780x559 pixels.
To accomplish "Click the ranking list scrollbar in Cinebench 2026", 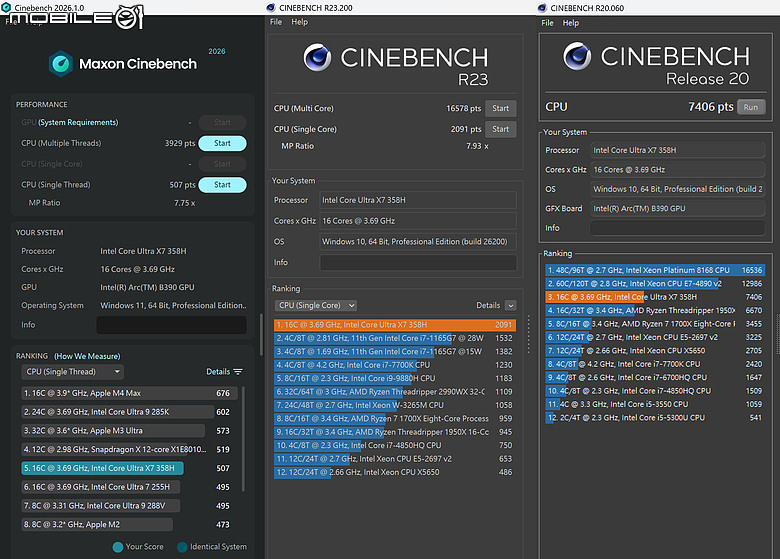I will (x=243, y=439).
